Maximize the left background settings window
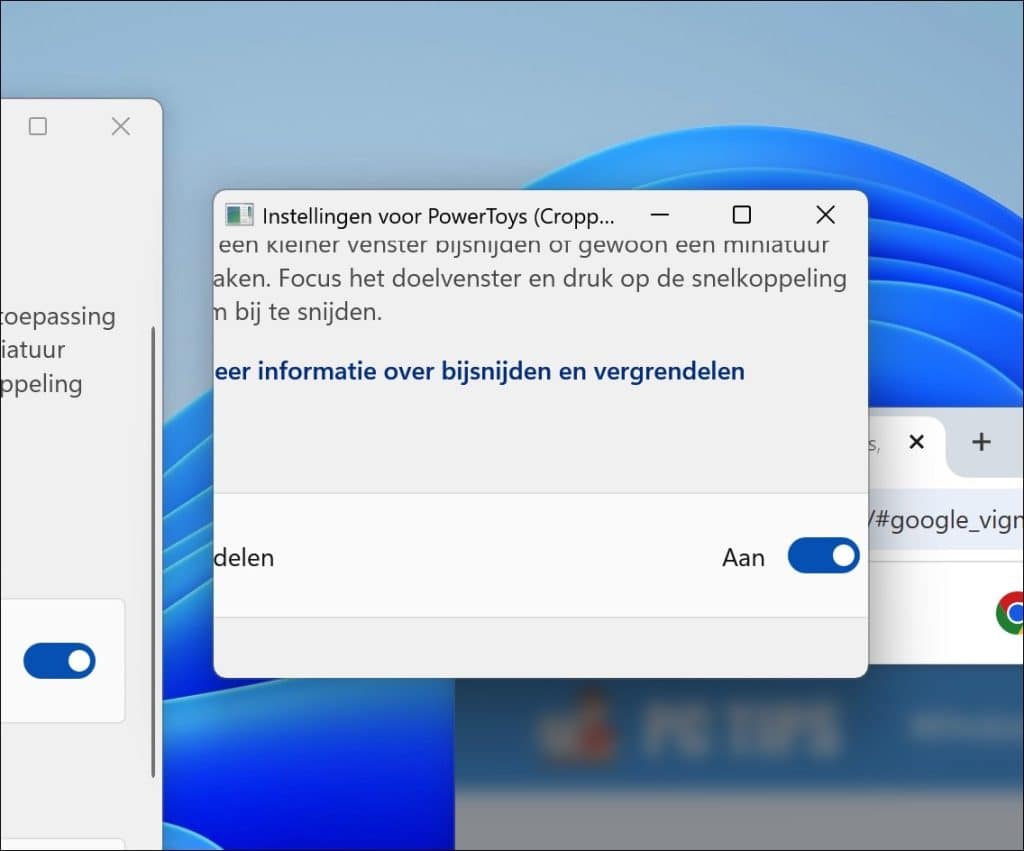The width and height of the screenshot is (1024, 851). (x=38, y=126)
